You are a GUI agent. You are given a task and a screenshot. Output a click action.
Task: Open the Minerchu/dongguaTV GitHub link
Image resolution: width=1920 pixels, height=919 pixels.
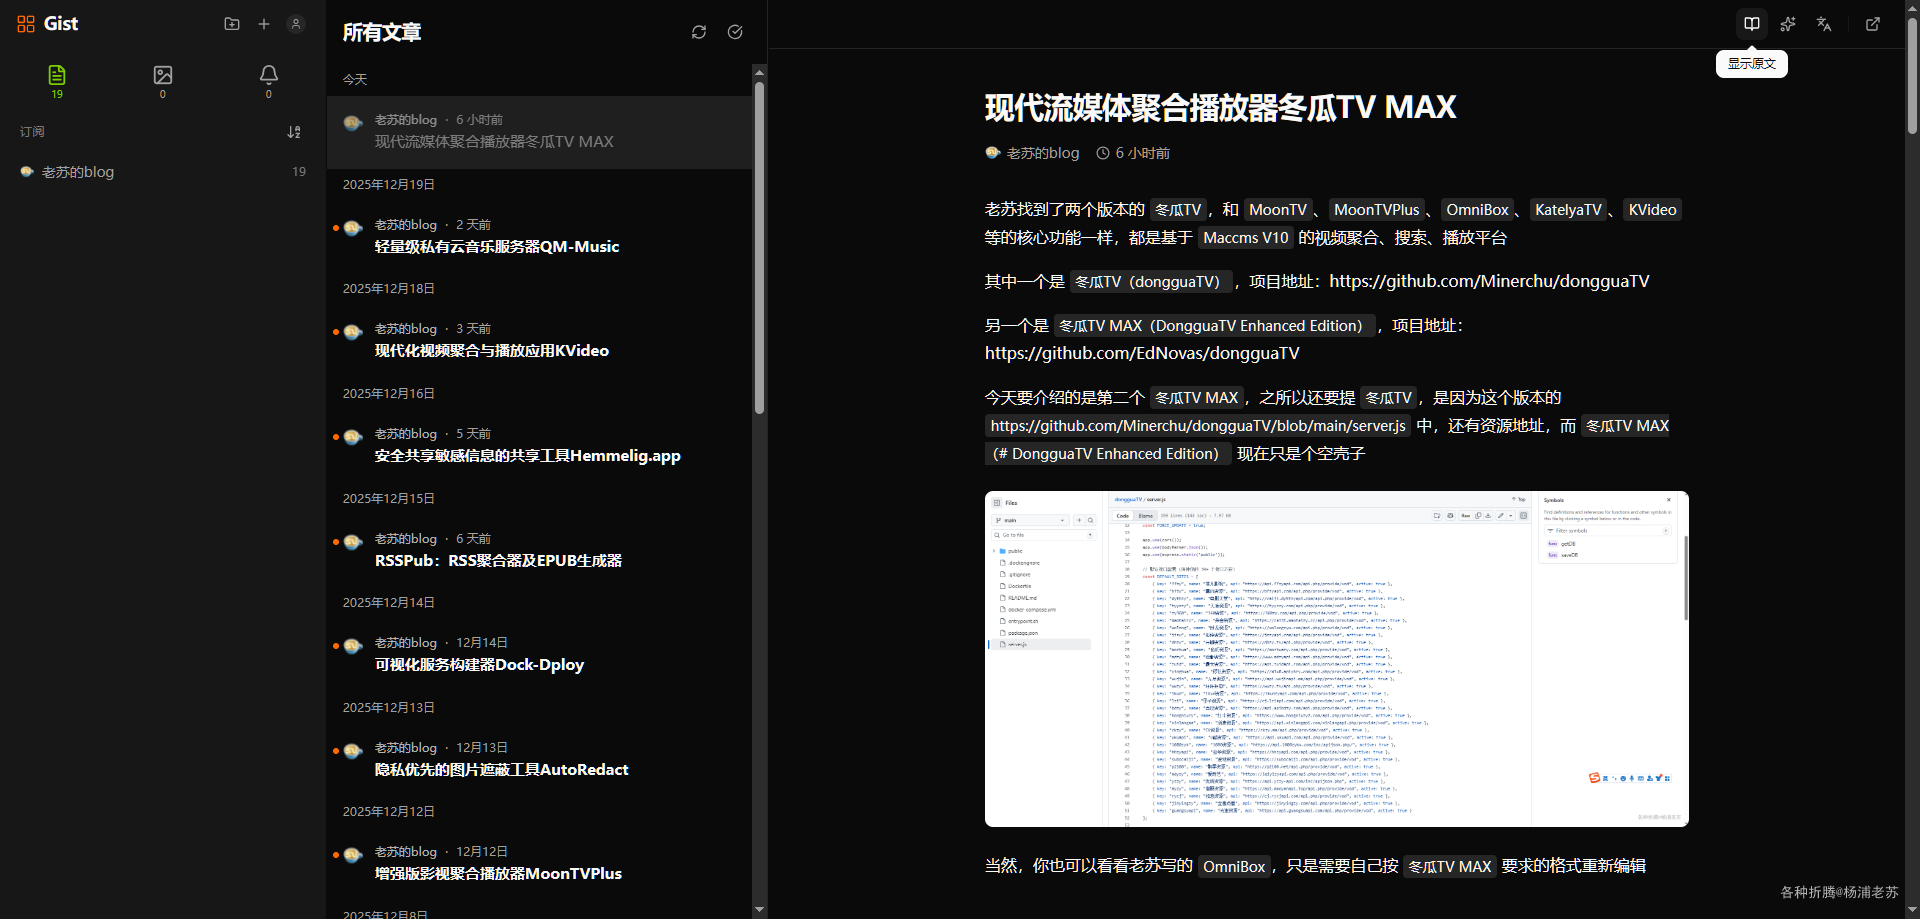click(x=1489, y=281)
